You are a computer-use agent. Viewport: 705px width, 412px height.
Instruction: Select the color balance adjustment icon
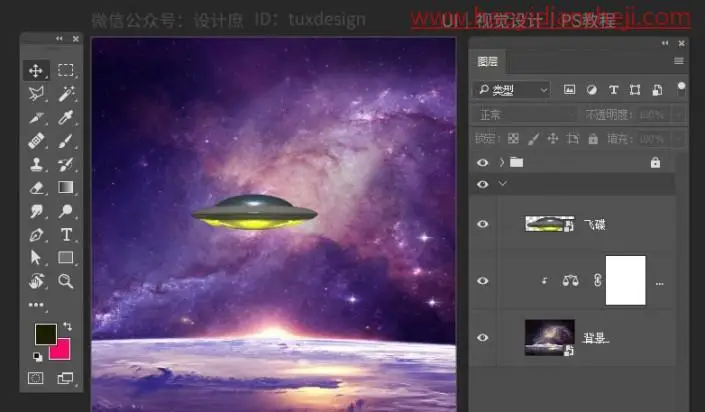(571, 281)
